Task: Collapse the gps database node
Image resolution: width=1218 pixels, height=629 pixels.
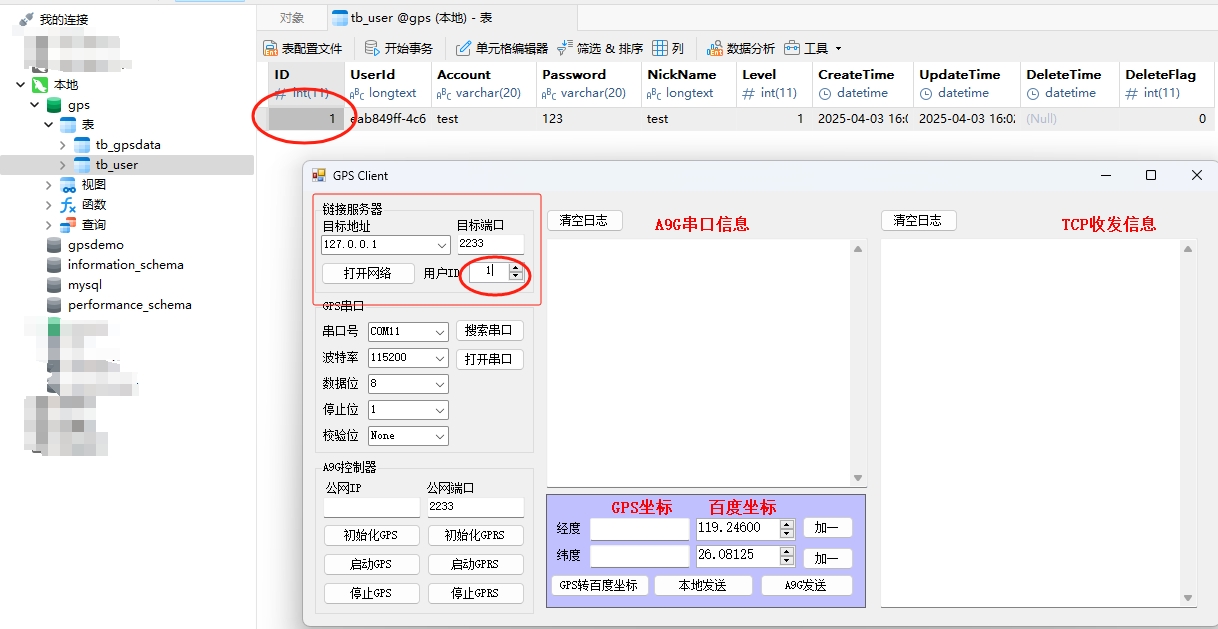Action: click(35, 105)
